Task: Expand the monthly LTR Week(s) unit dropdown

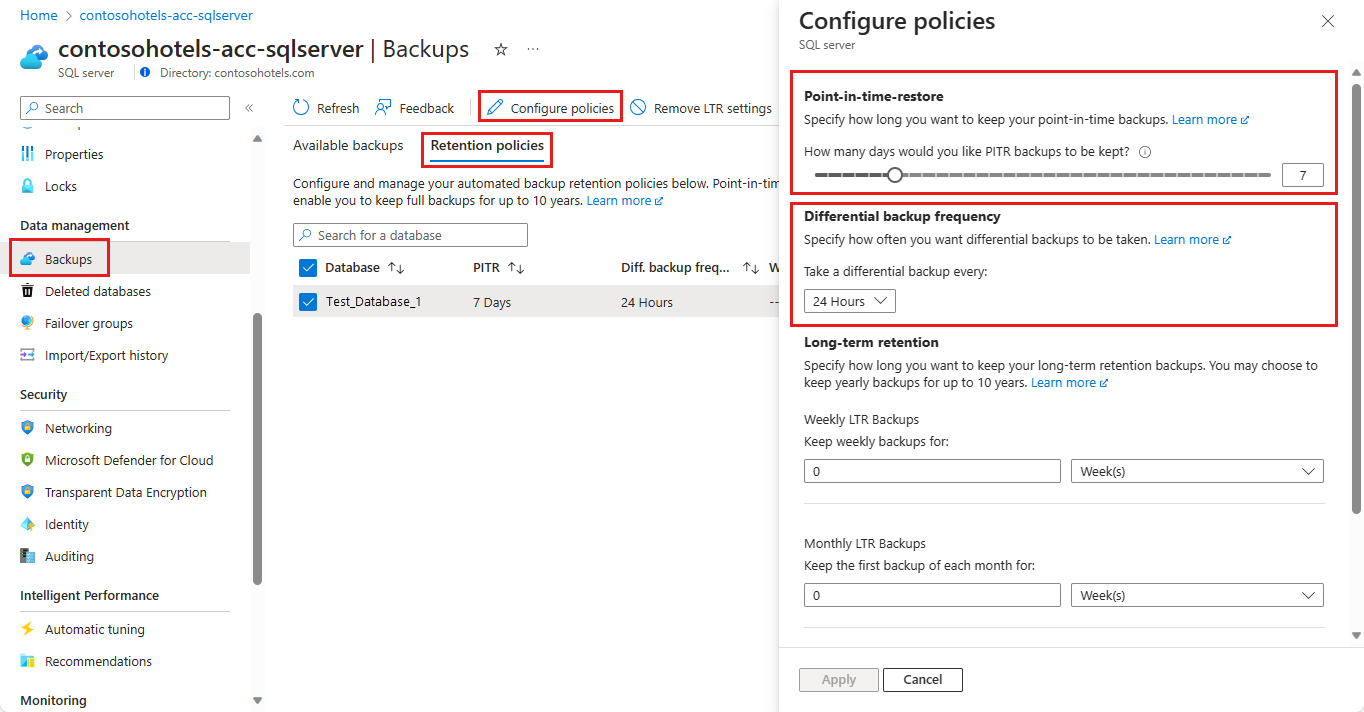Action: [x=1196, y=595]
